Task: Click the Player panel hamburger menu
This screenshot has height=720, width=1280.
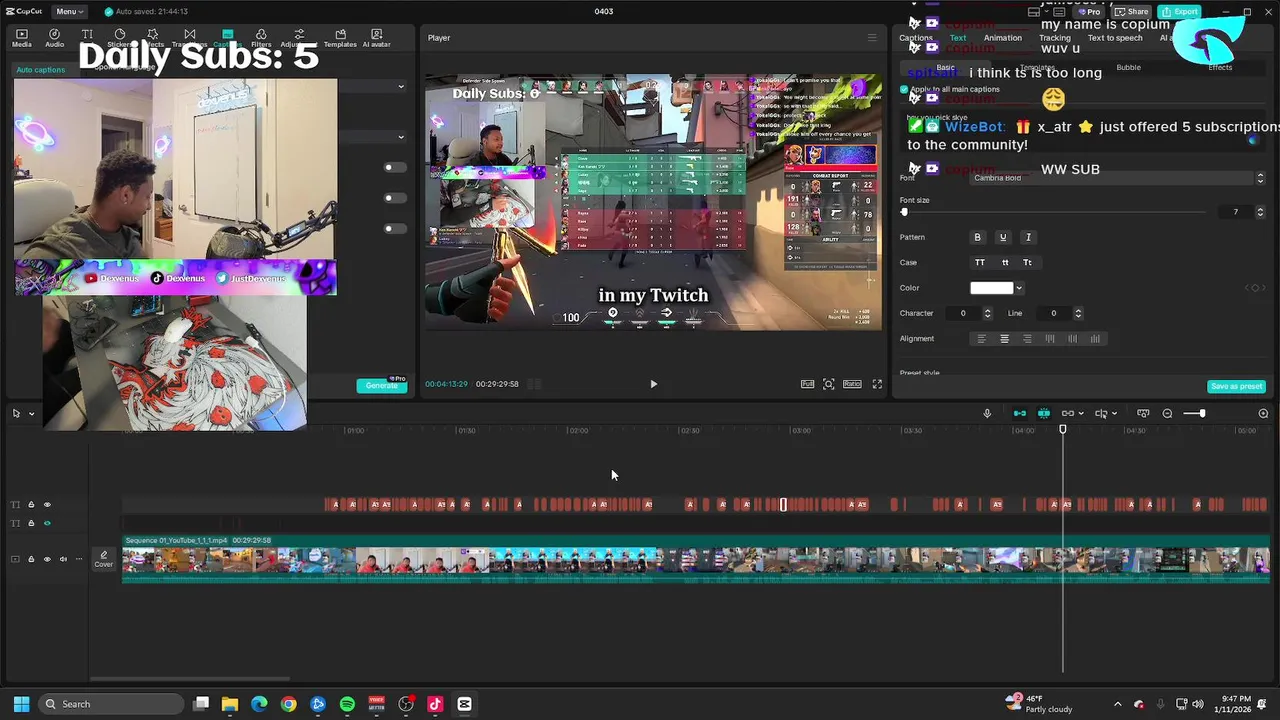Action: [x=872, y=38]
